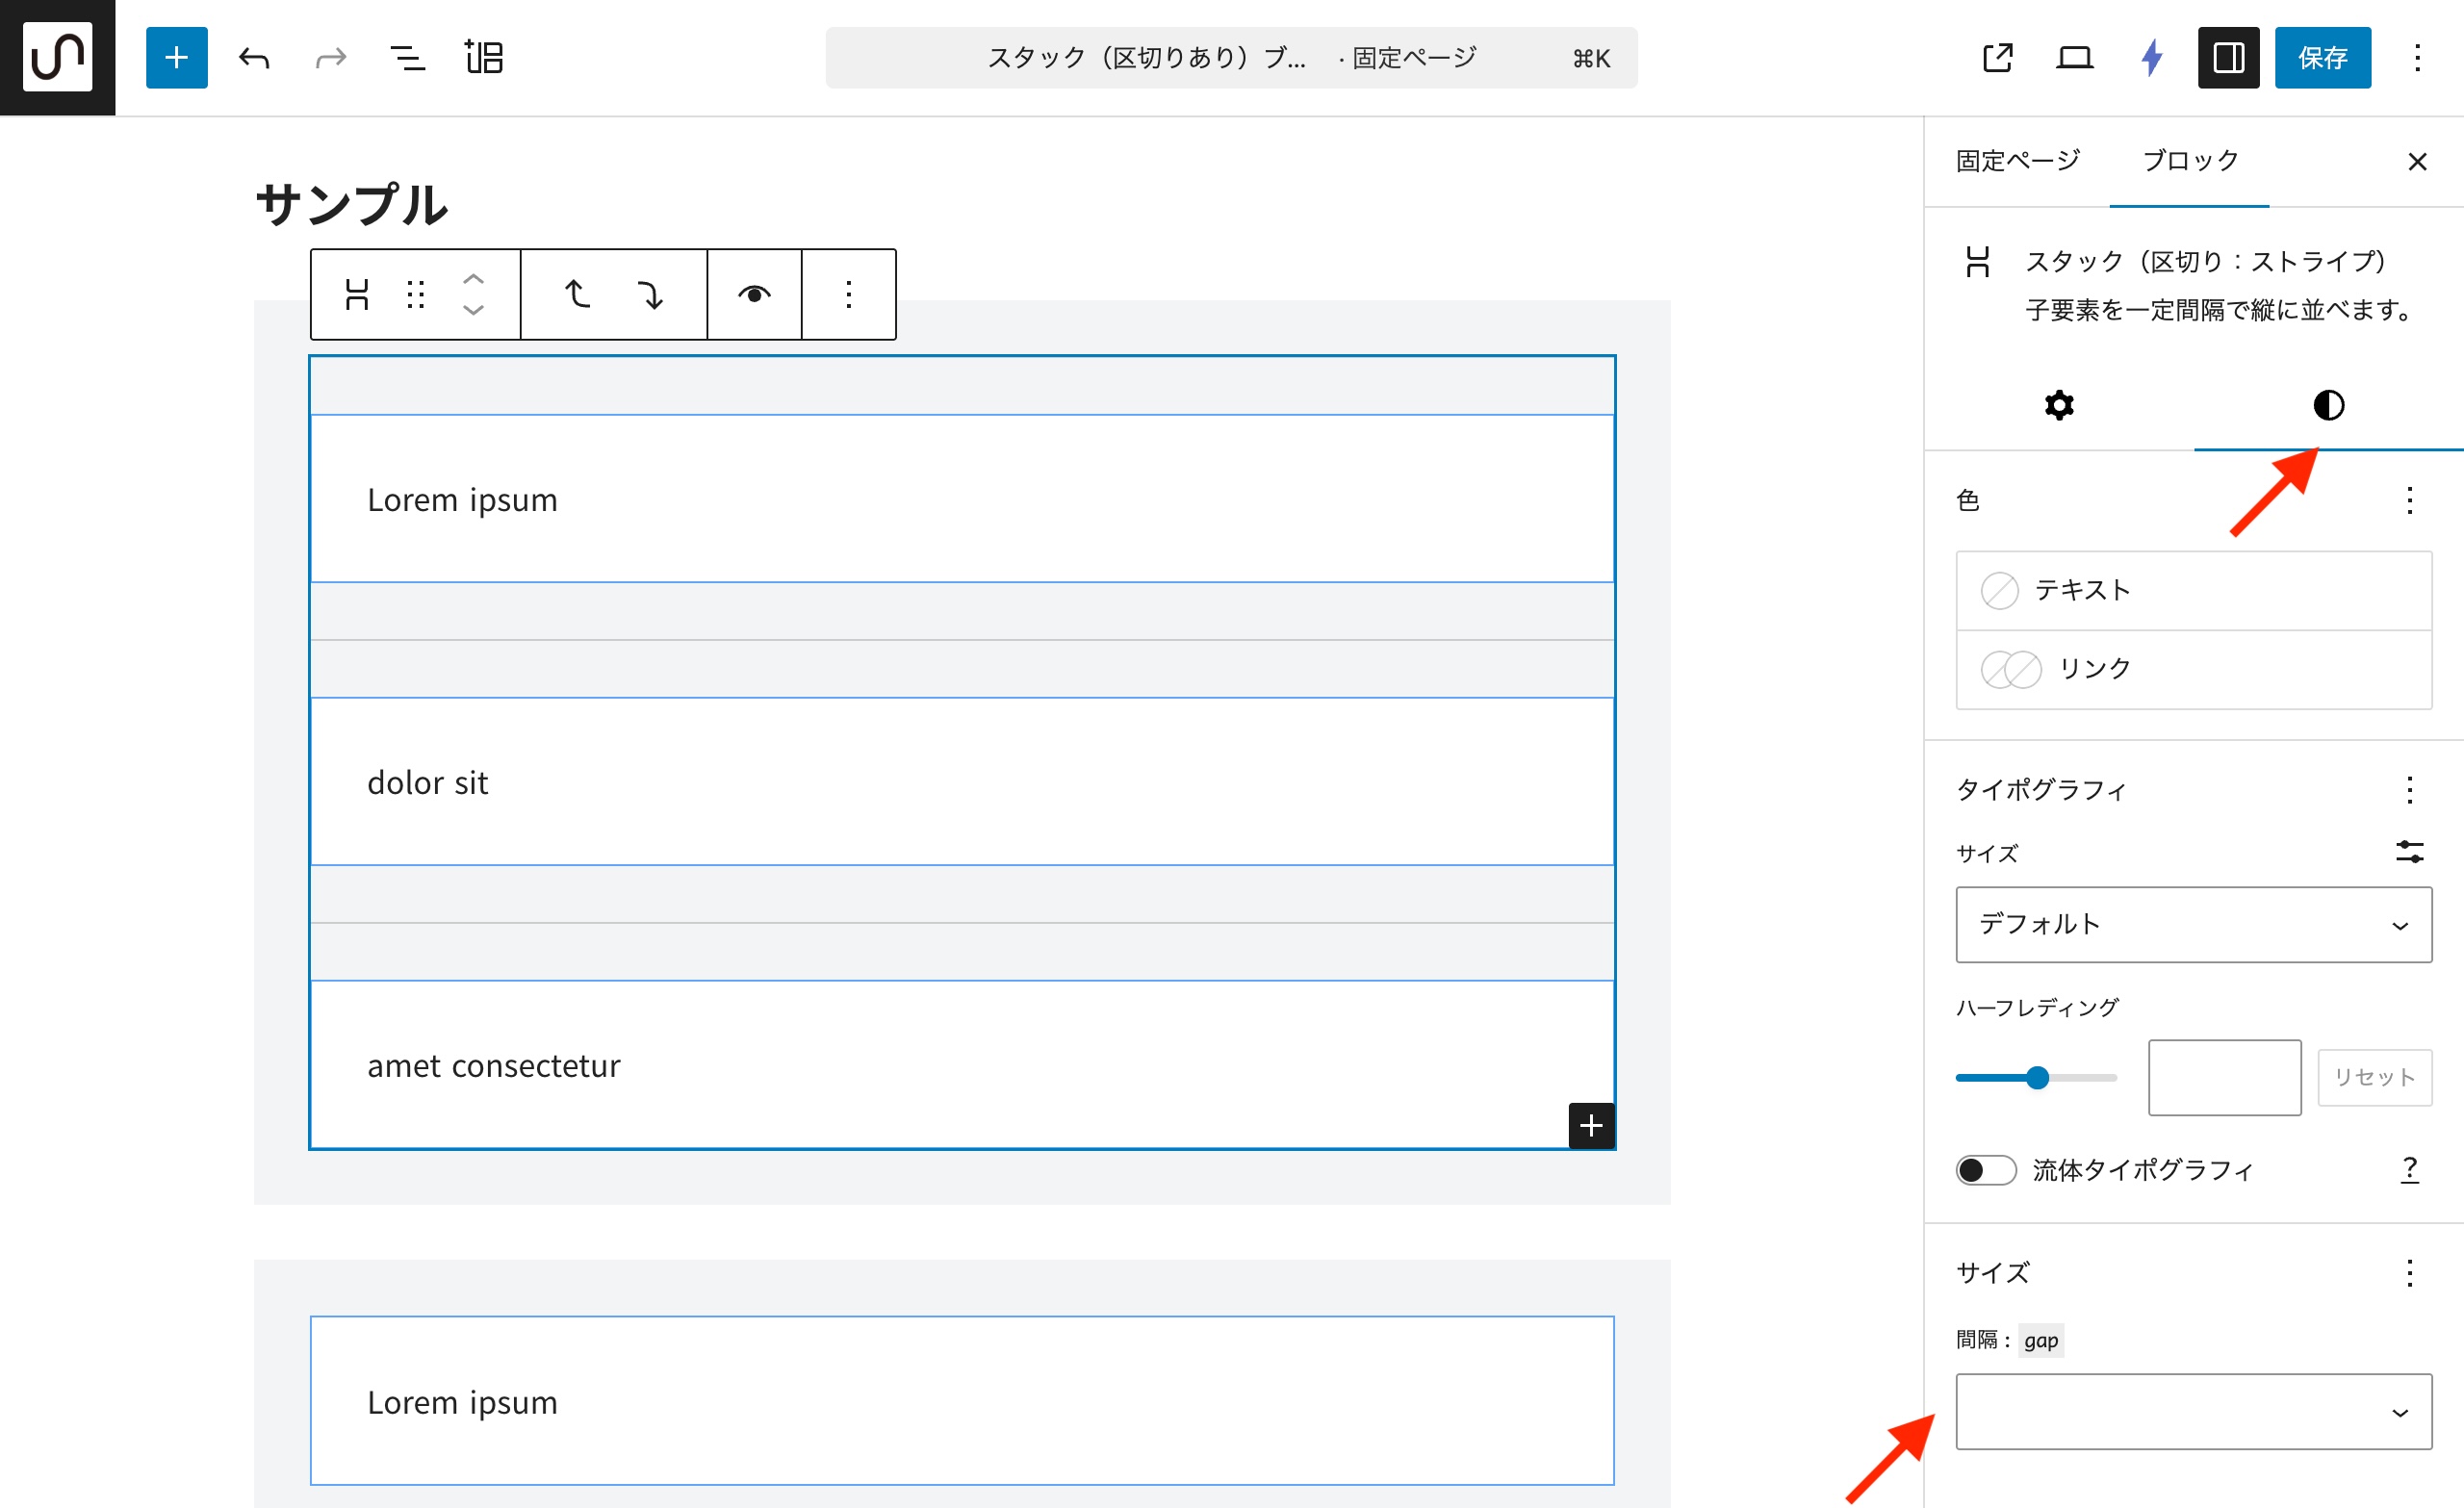This screenshot has width=2464, height=1508.
Task: Open the gap spacing dropdown
Action: tap(2193, 1411)
